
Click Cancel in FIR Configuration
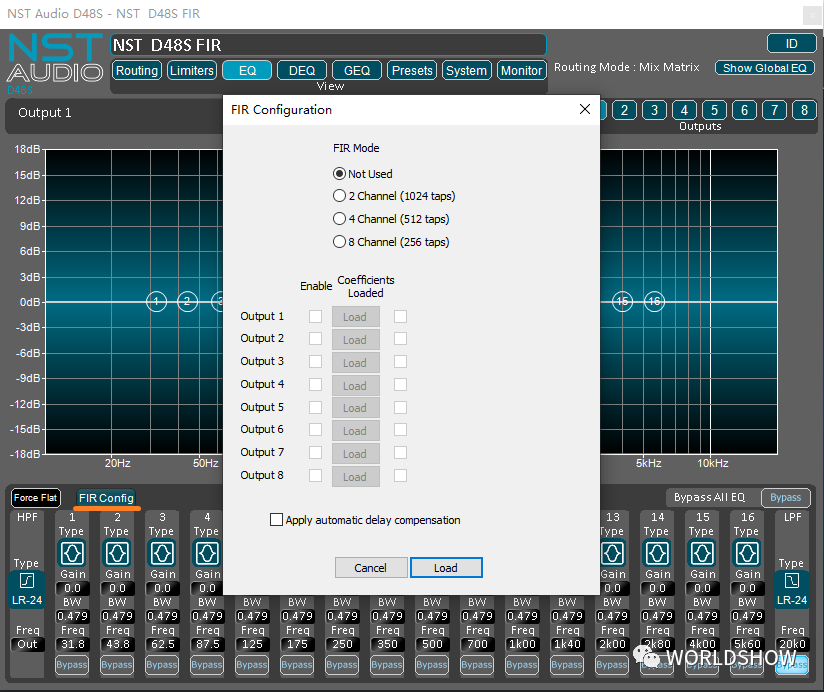pyautogui.click(x=370, y=567)
